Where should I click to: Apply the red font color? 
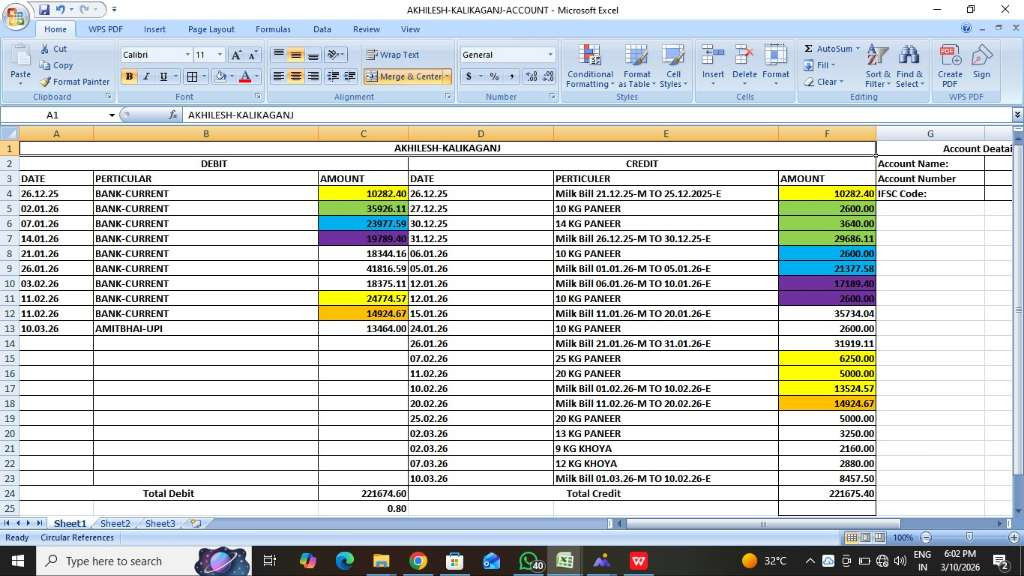[x=245, y=76]
